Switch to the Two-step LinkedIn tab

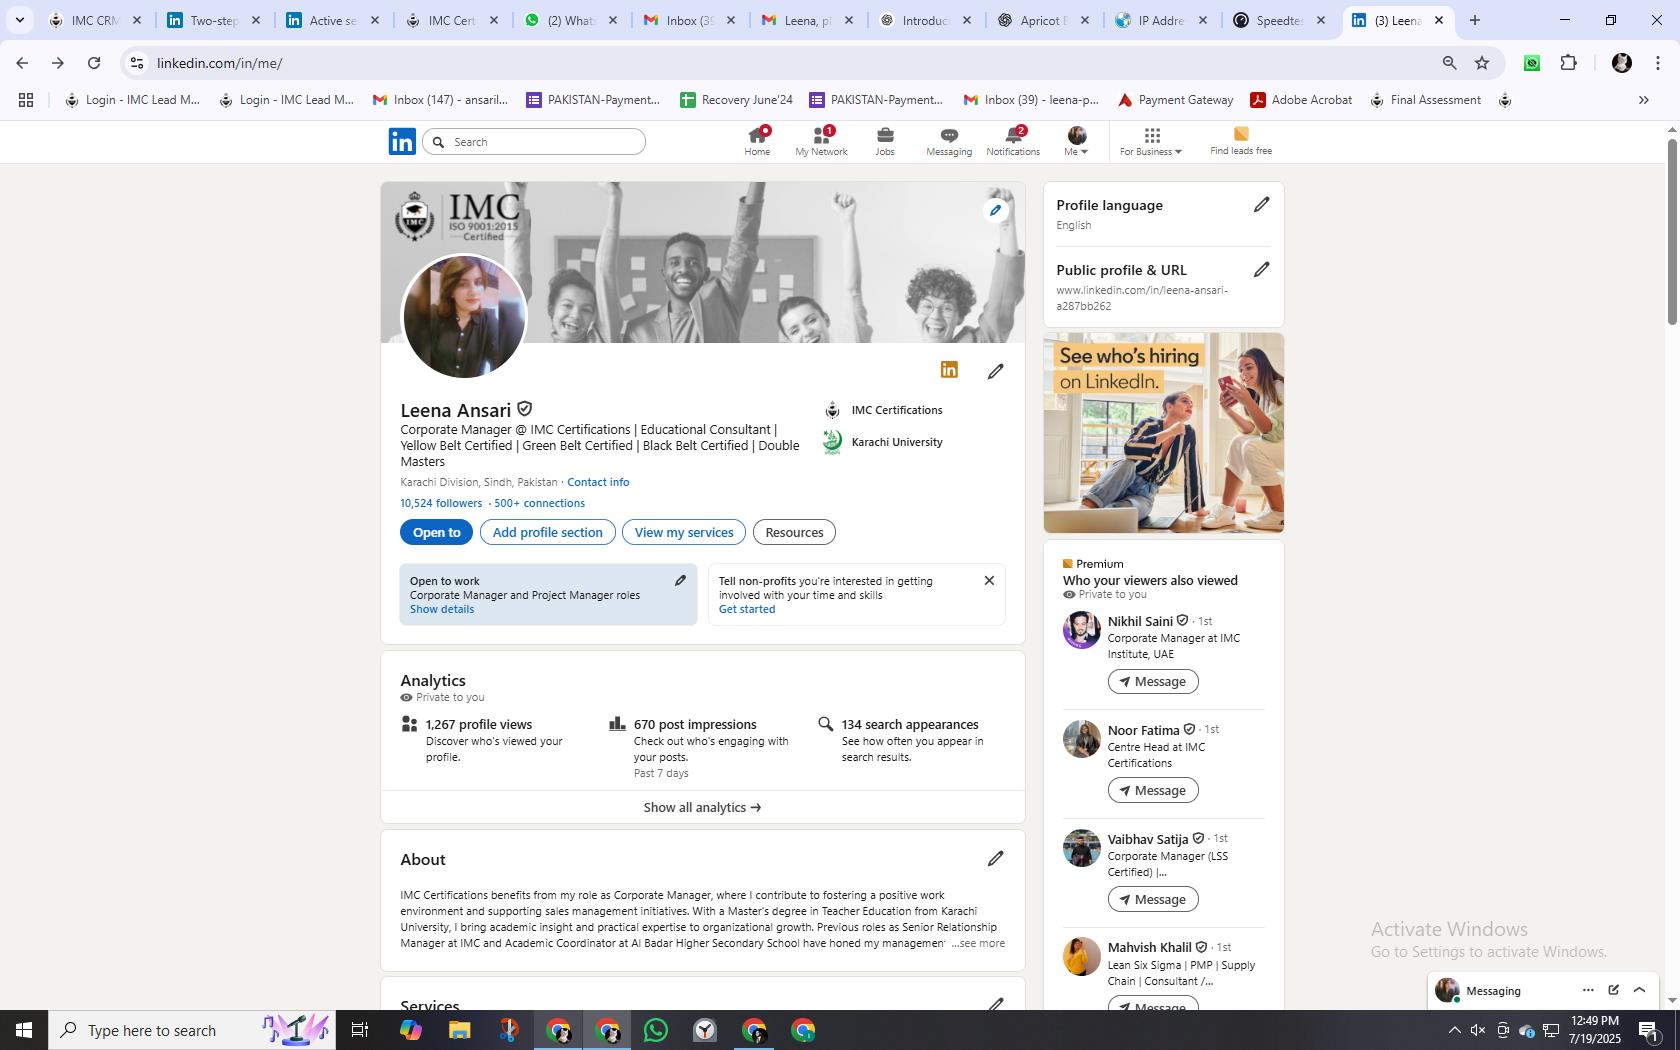pos(214,20)
